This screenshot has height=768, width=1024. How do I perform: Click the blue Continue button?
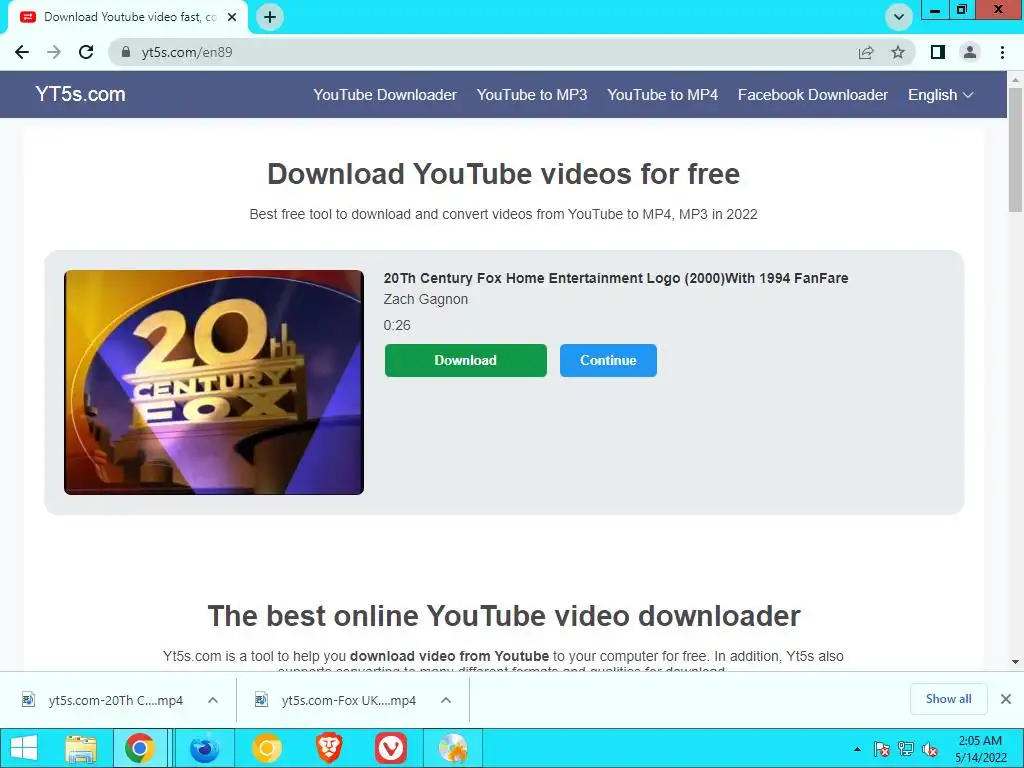tap(608, 360)
